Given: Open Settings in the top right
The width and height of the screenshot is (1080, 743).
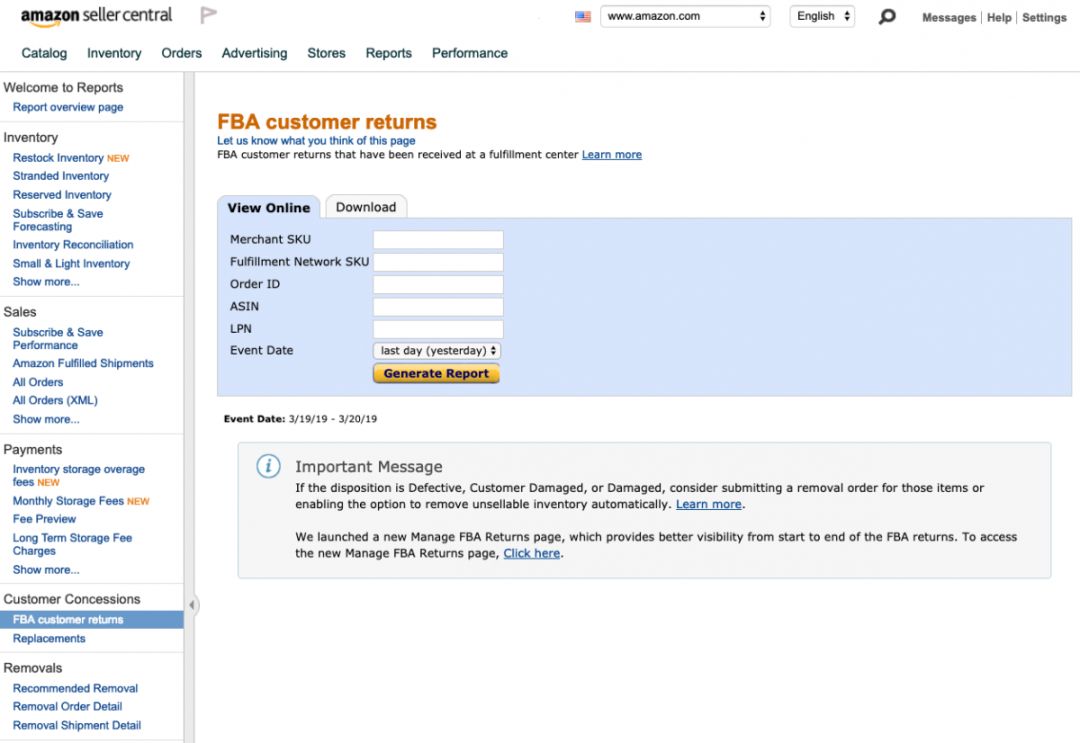Looking at the screenshot, I should point(1044,18).
